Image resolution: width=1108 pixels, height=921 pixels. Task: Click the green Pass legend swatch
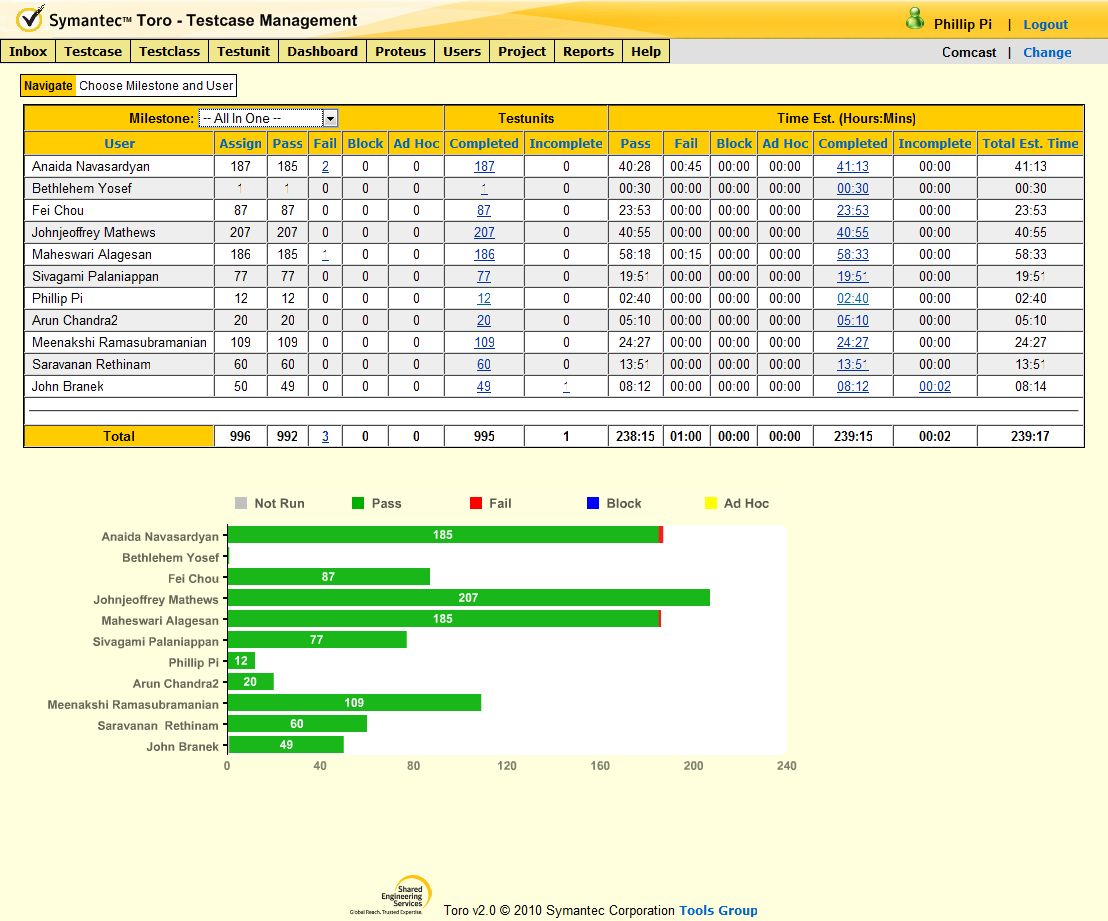click(x=359, y=503)
